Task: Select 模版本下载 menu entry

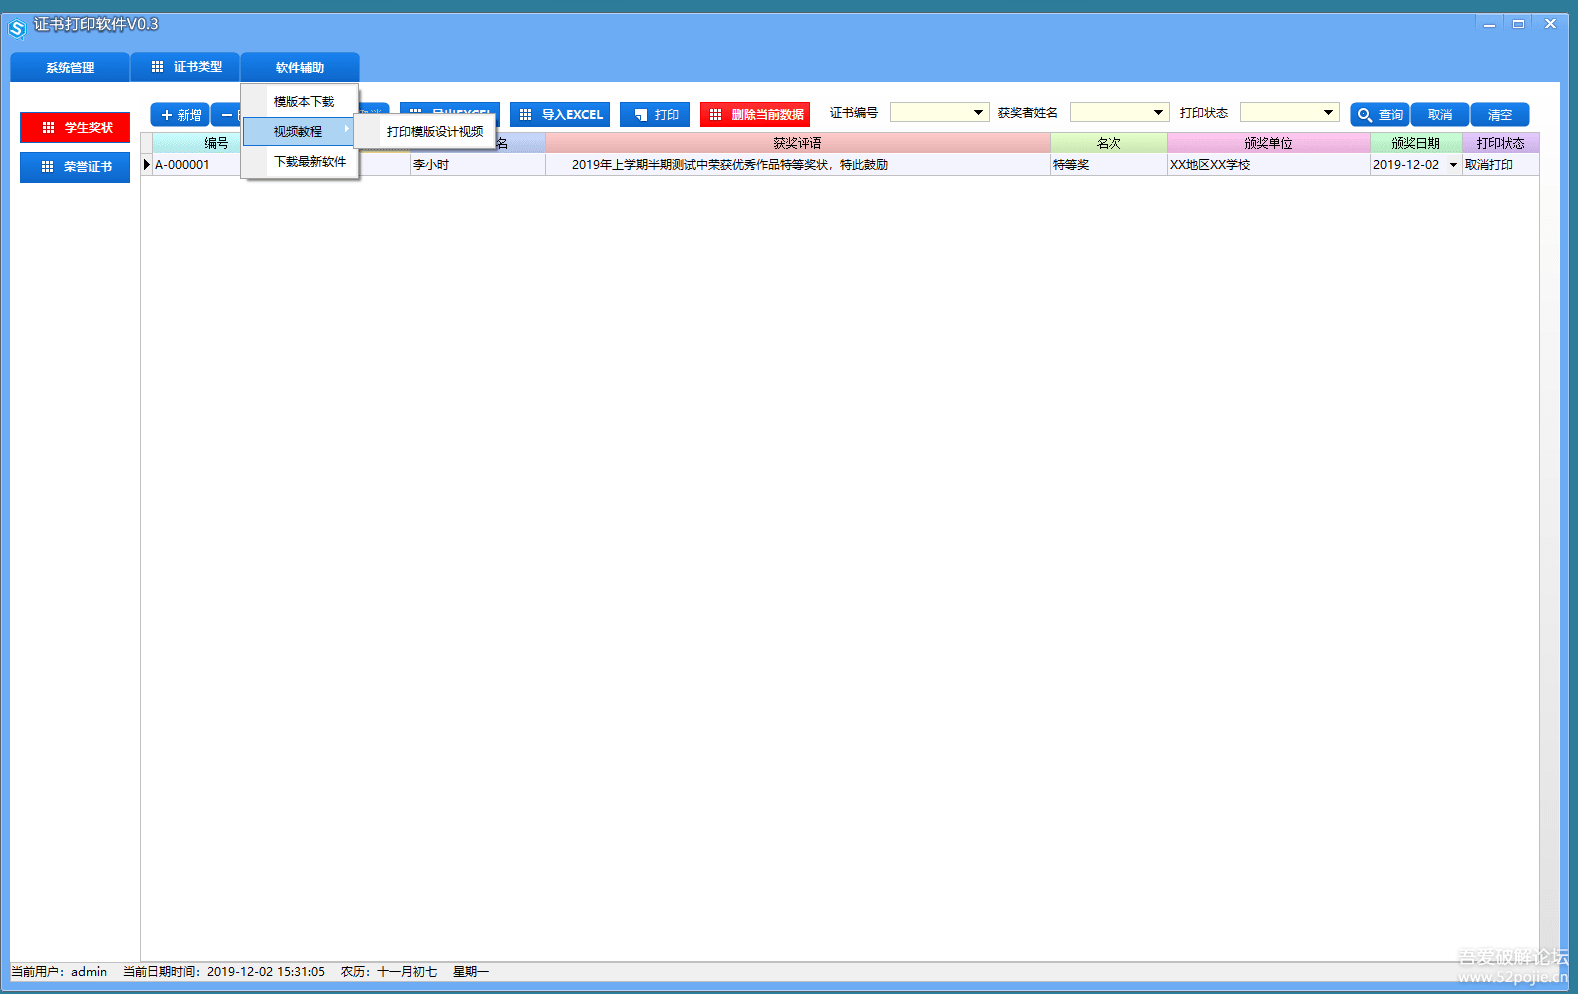Action: [x=300, y=102]
